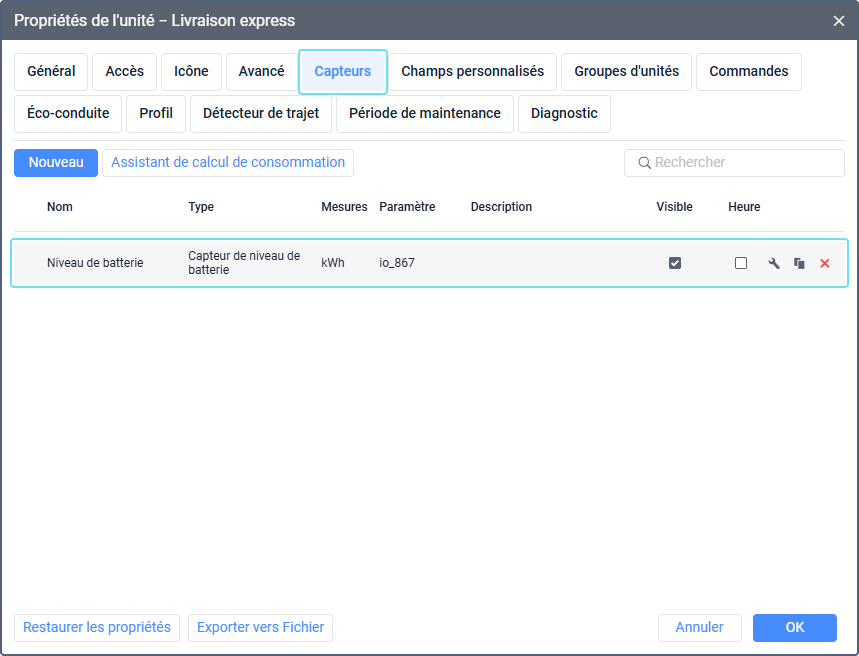Click the Visible column header
Screen dimensions: 859x656
pos(674,207)
